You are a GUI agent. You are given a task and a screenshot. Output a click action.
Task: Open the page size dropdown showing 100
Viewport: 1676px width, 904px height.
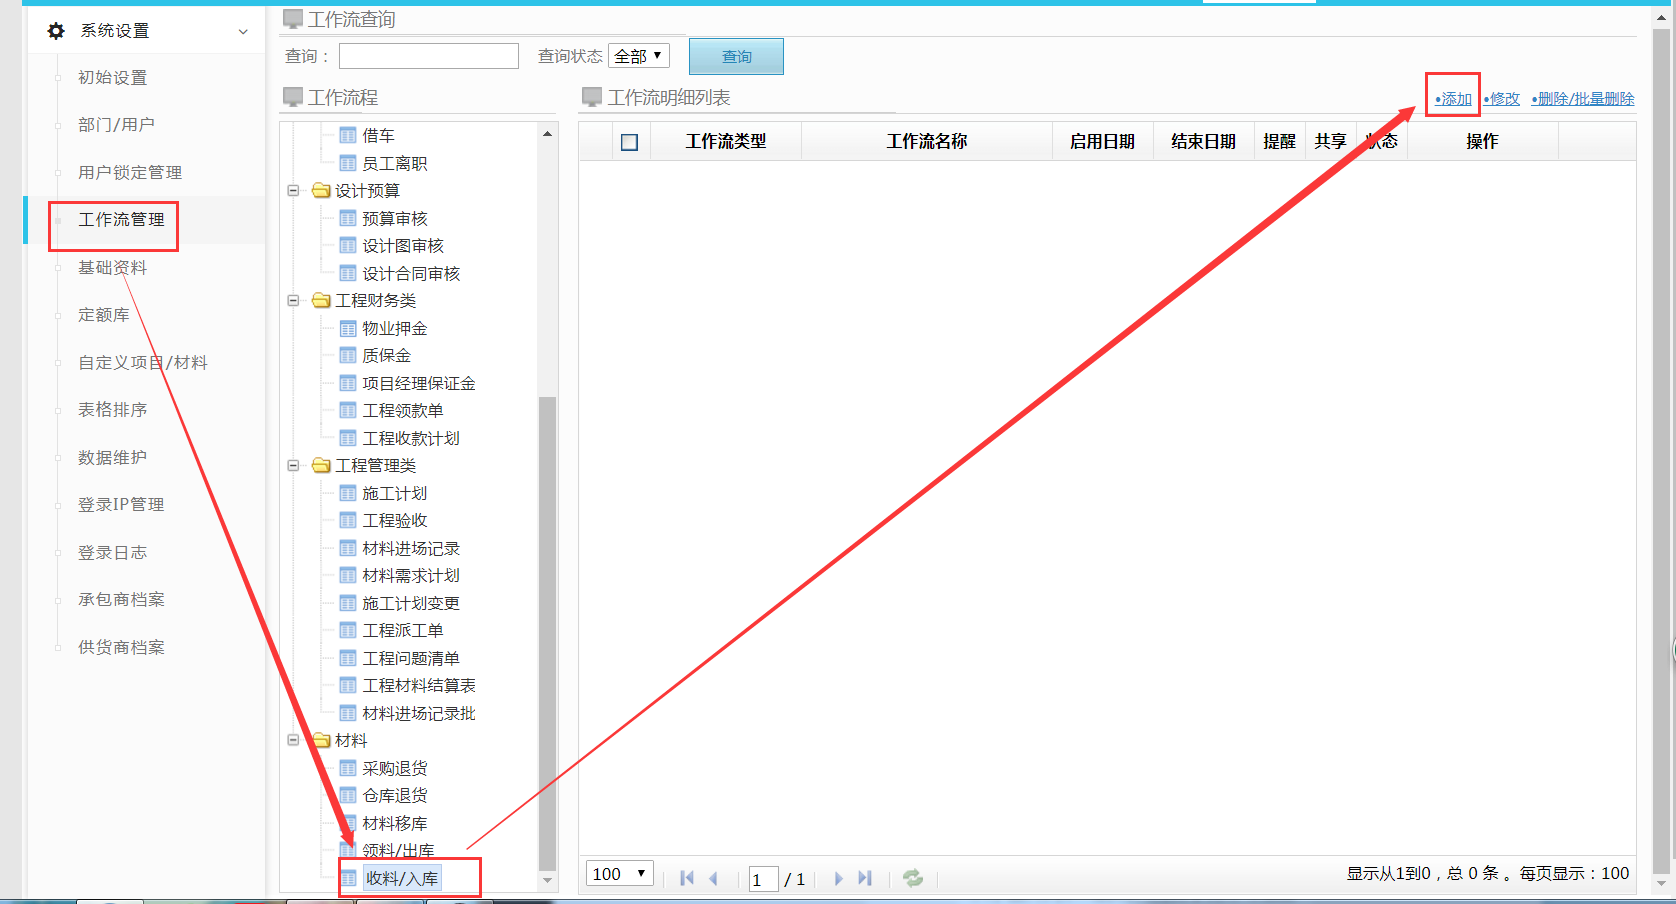[x=620, y=874]
